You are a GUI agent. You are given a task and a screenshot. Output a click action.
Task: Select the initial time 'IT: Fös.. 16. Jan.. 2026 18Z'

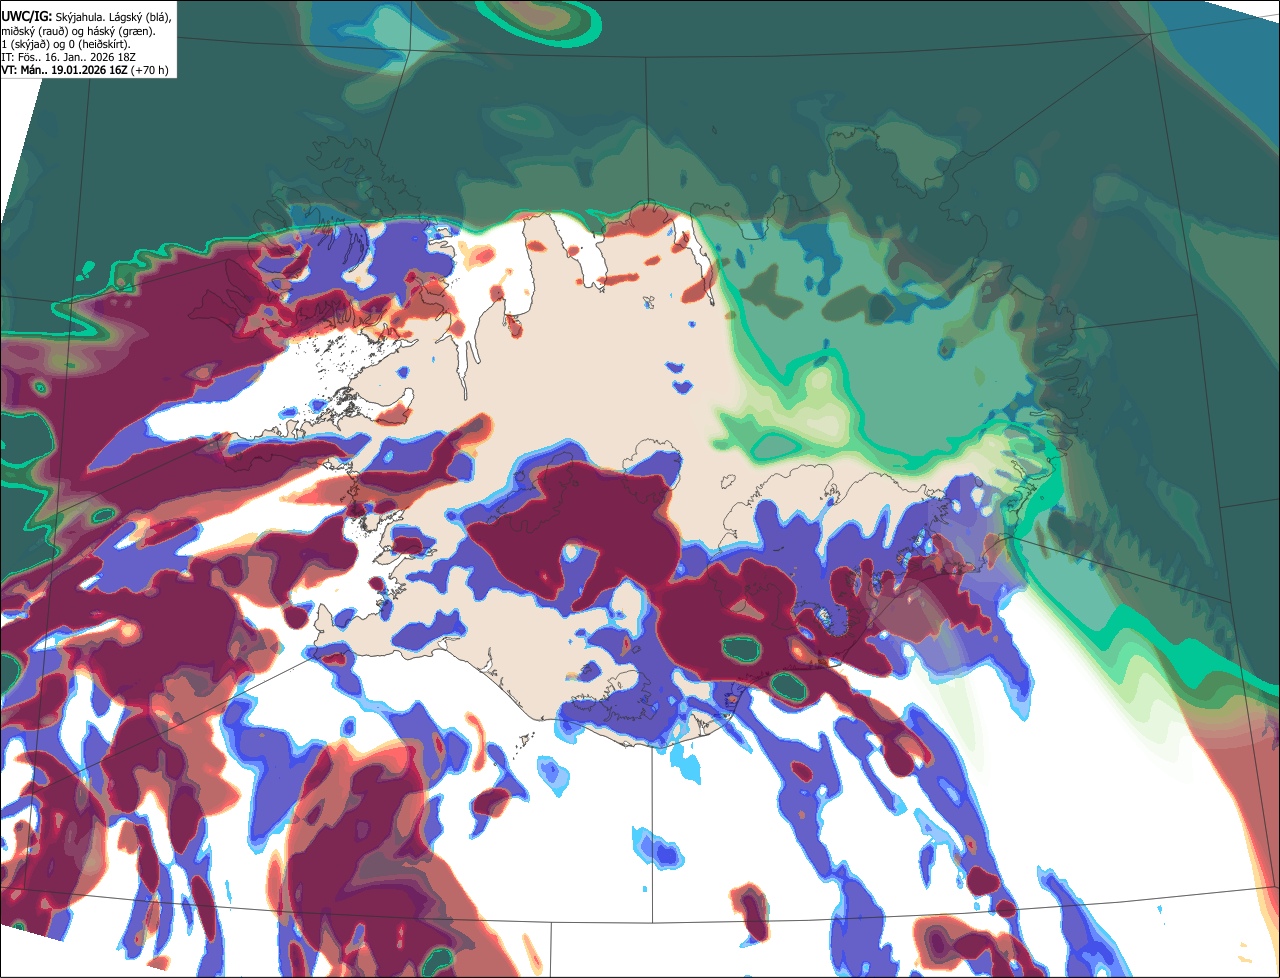click(67, 57)
